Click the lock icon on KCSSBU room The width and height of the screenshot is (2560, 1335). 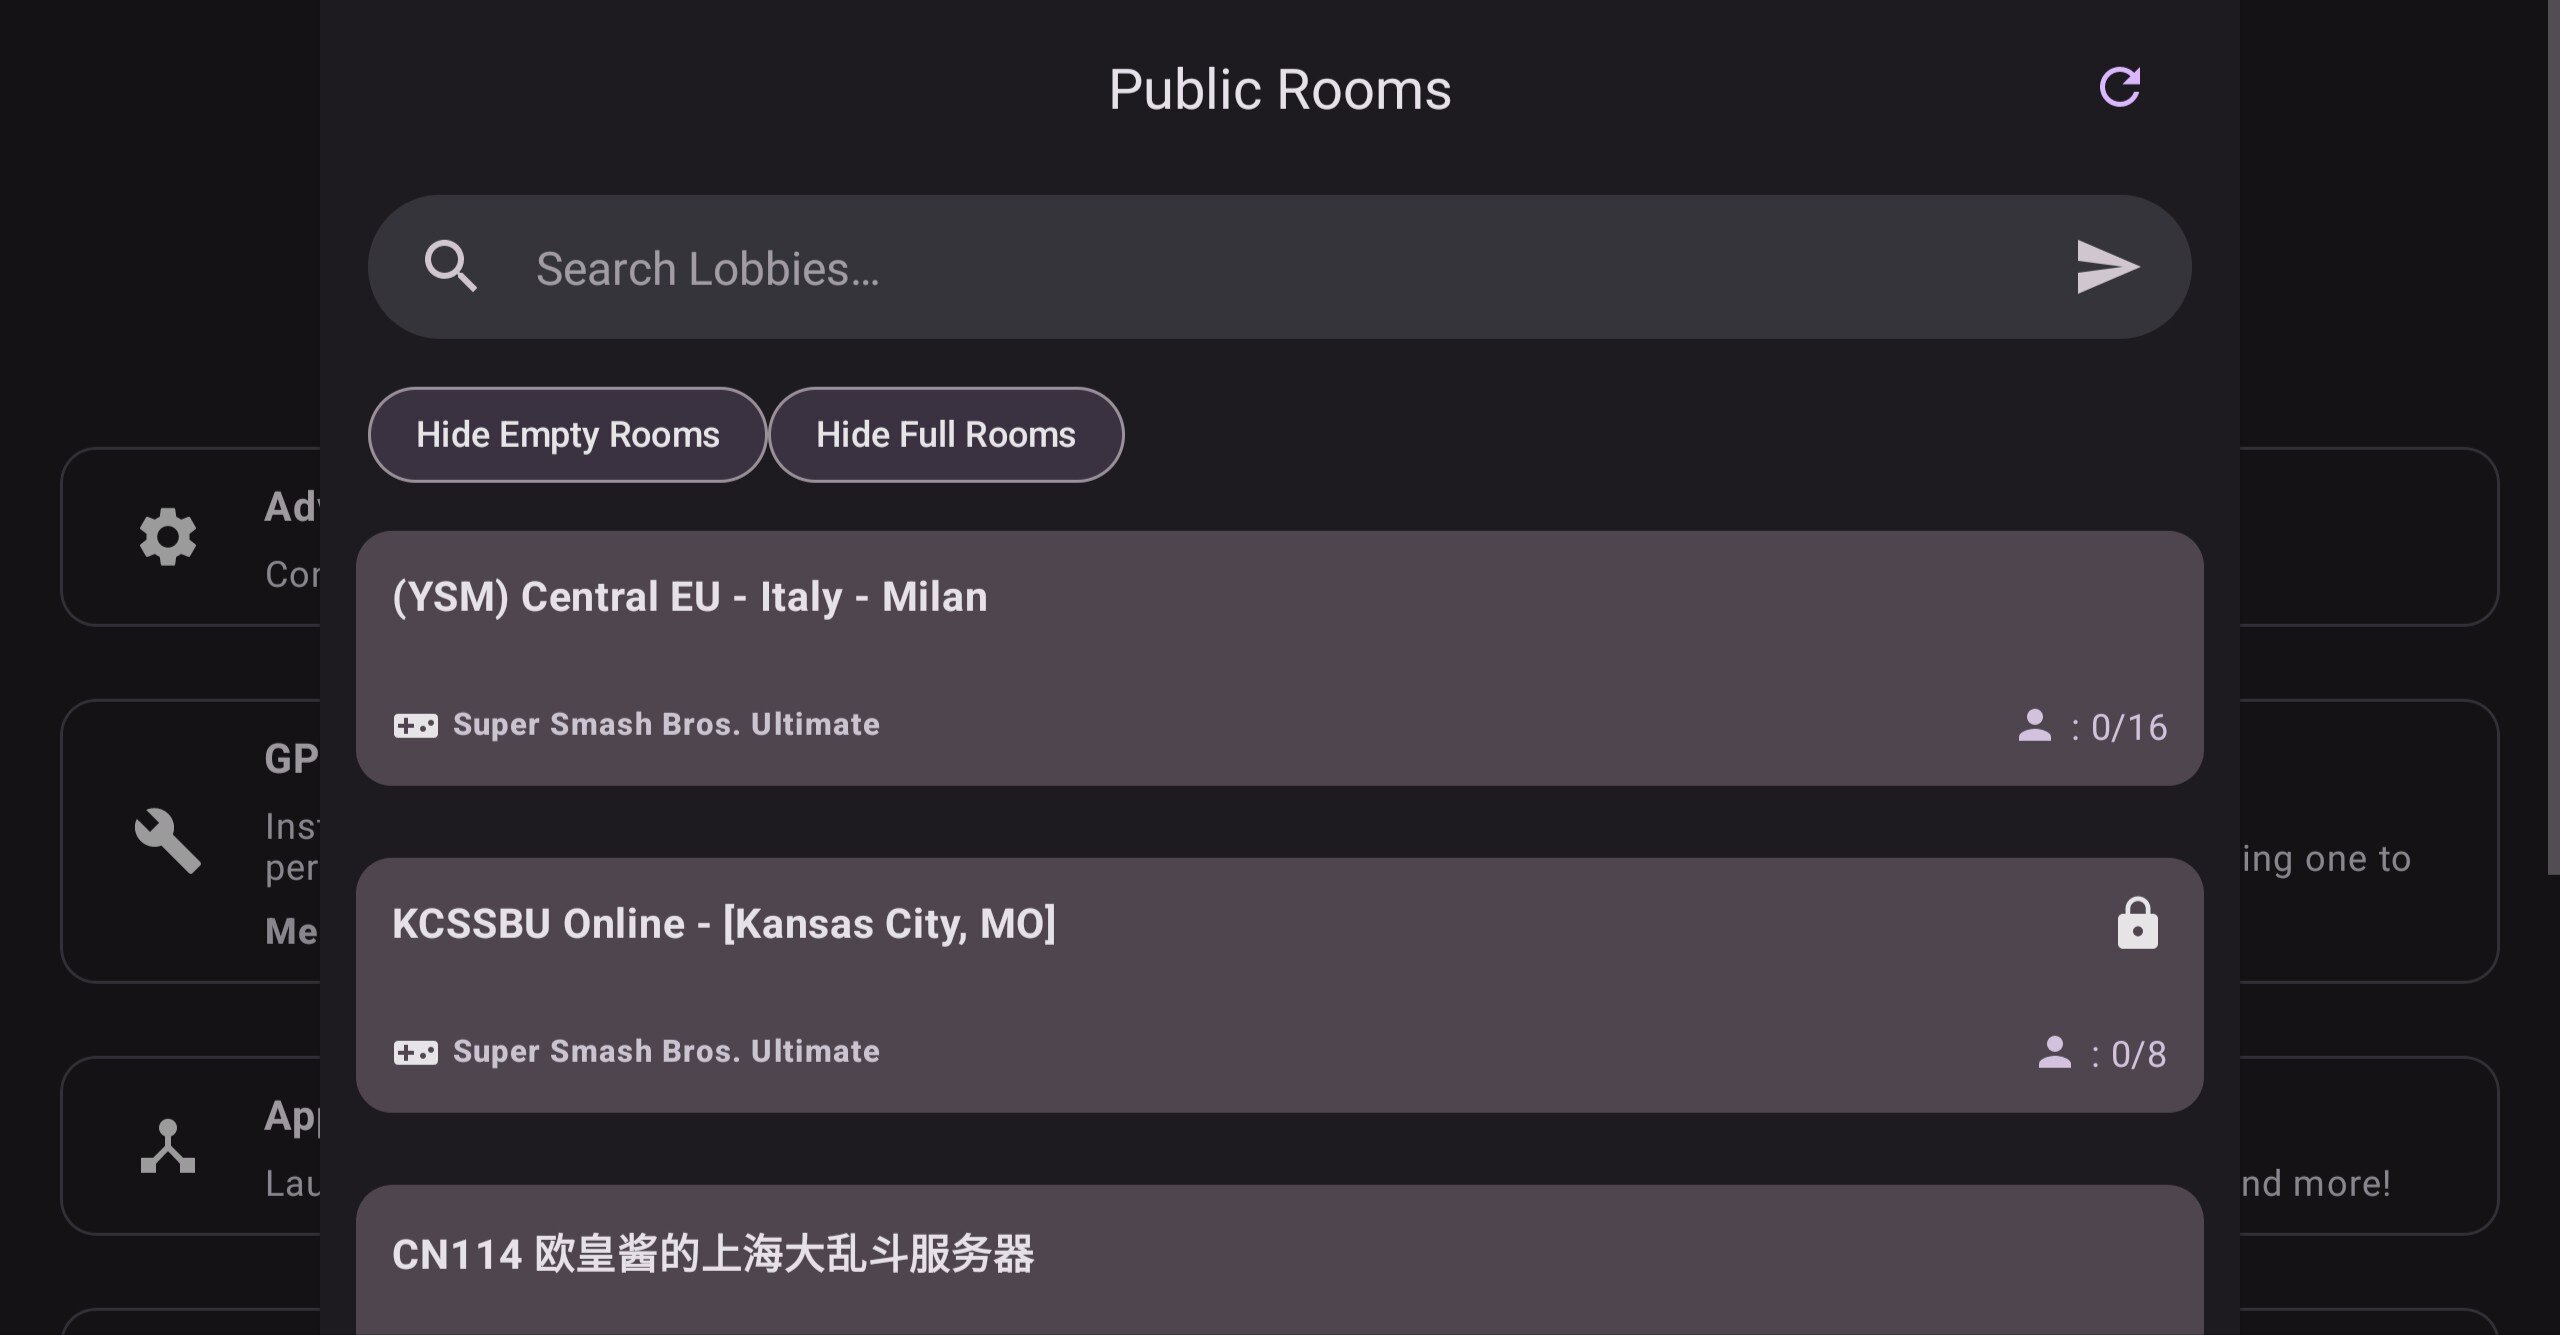(2137, 923)
